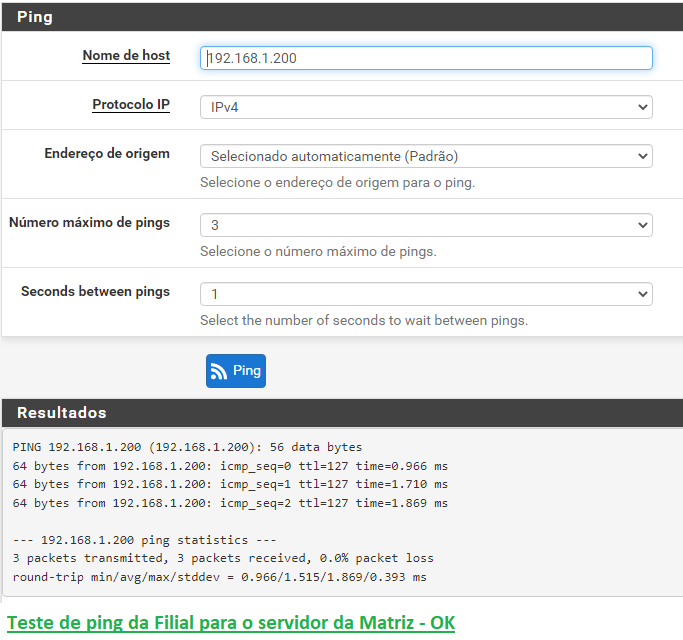Open the Número máximo de pings dropdown
Screen dimensions: 683x640
click(x=426, y=225)
